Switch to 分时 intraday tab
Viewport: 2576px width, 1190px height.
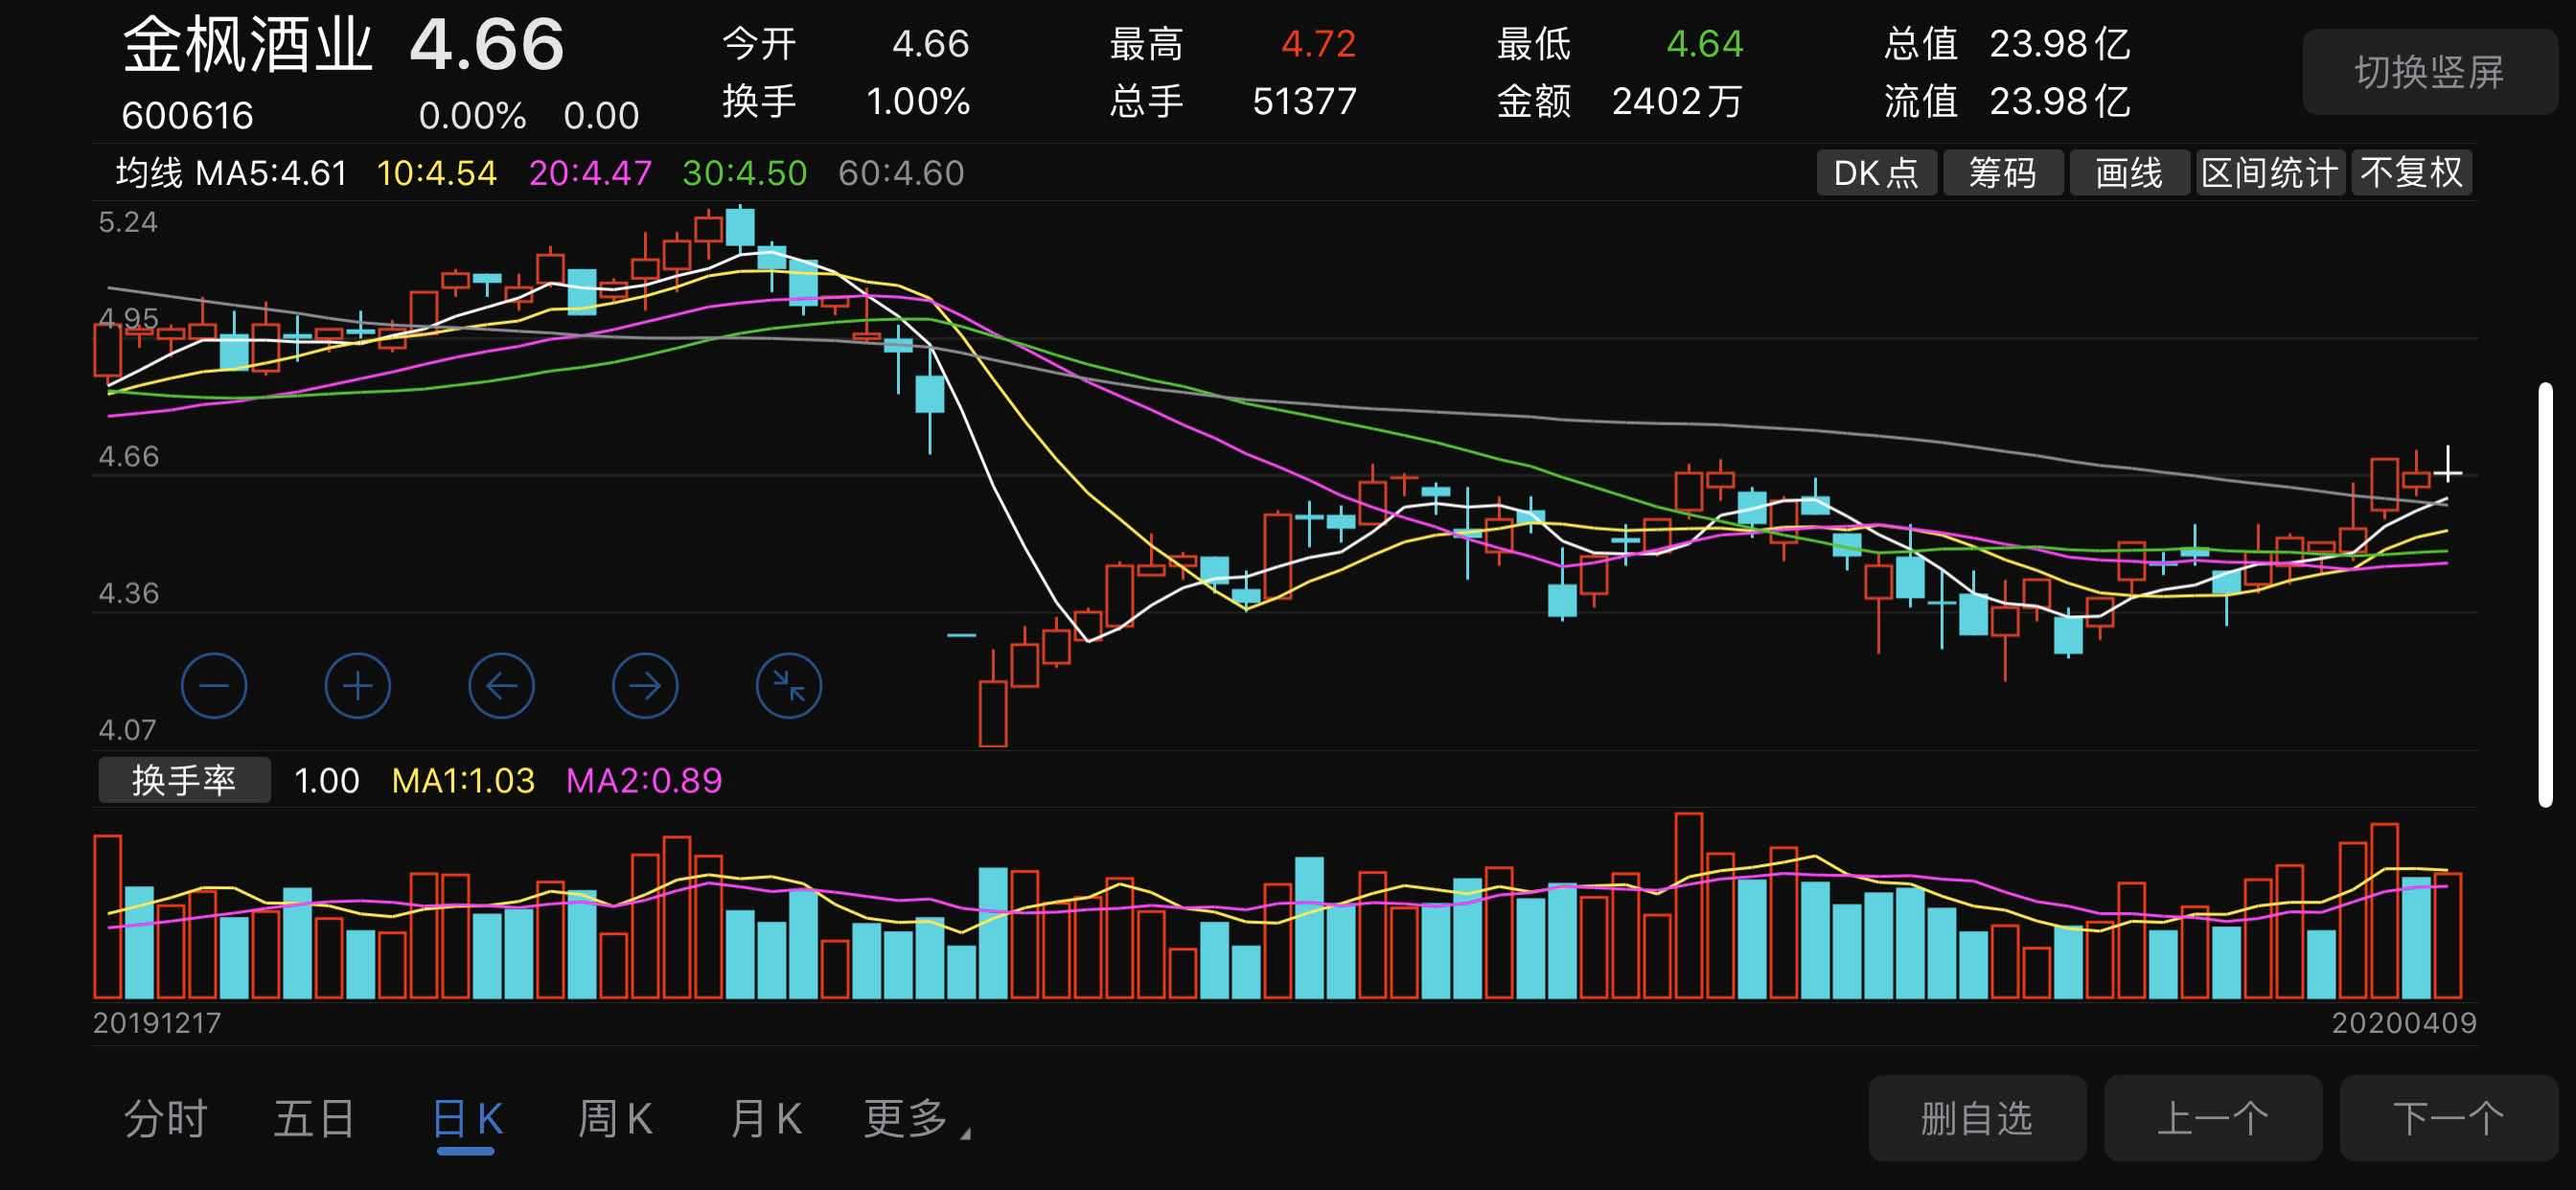[165, 1119]
